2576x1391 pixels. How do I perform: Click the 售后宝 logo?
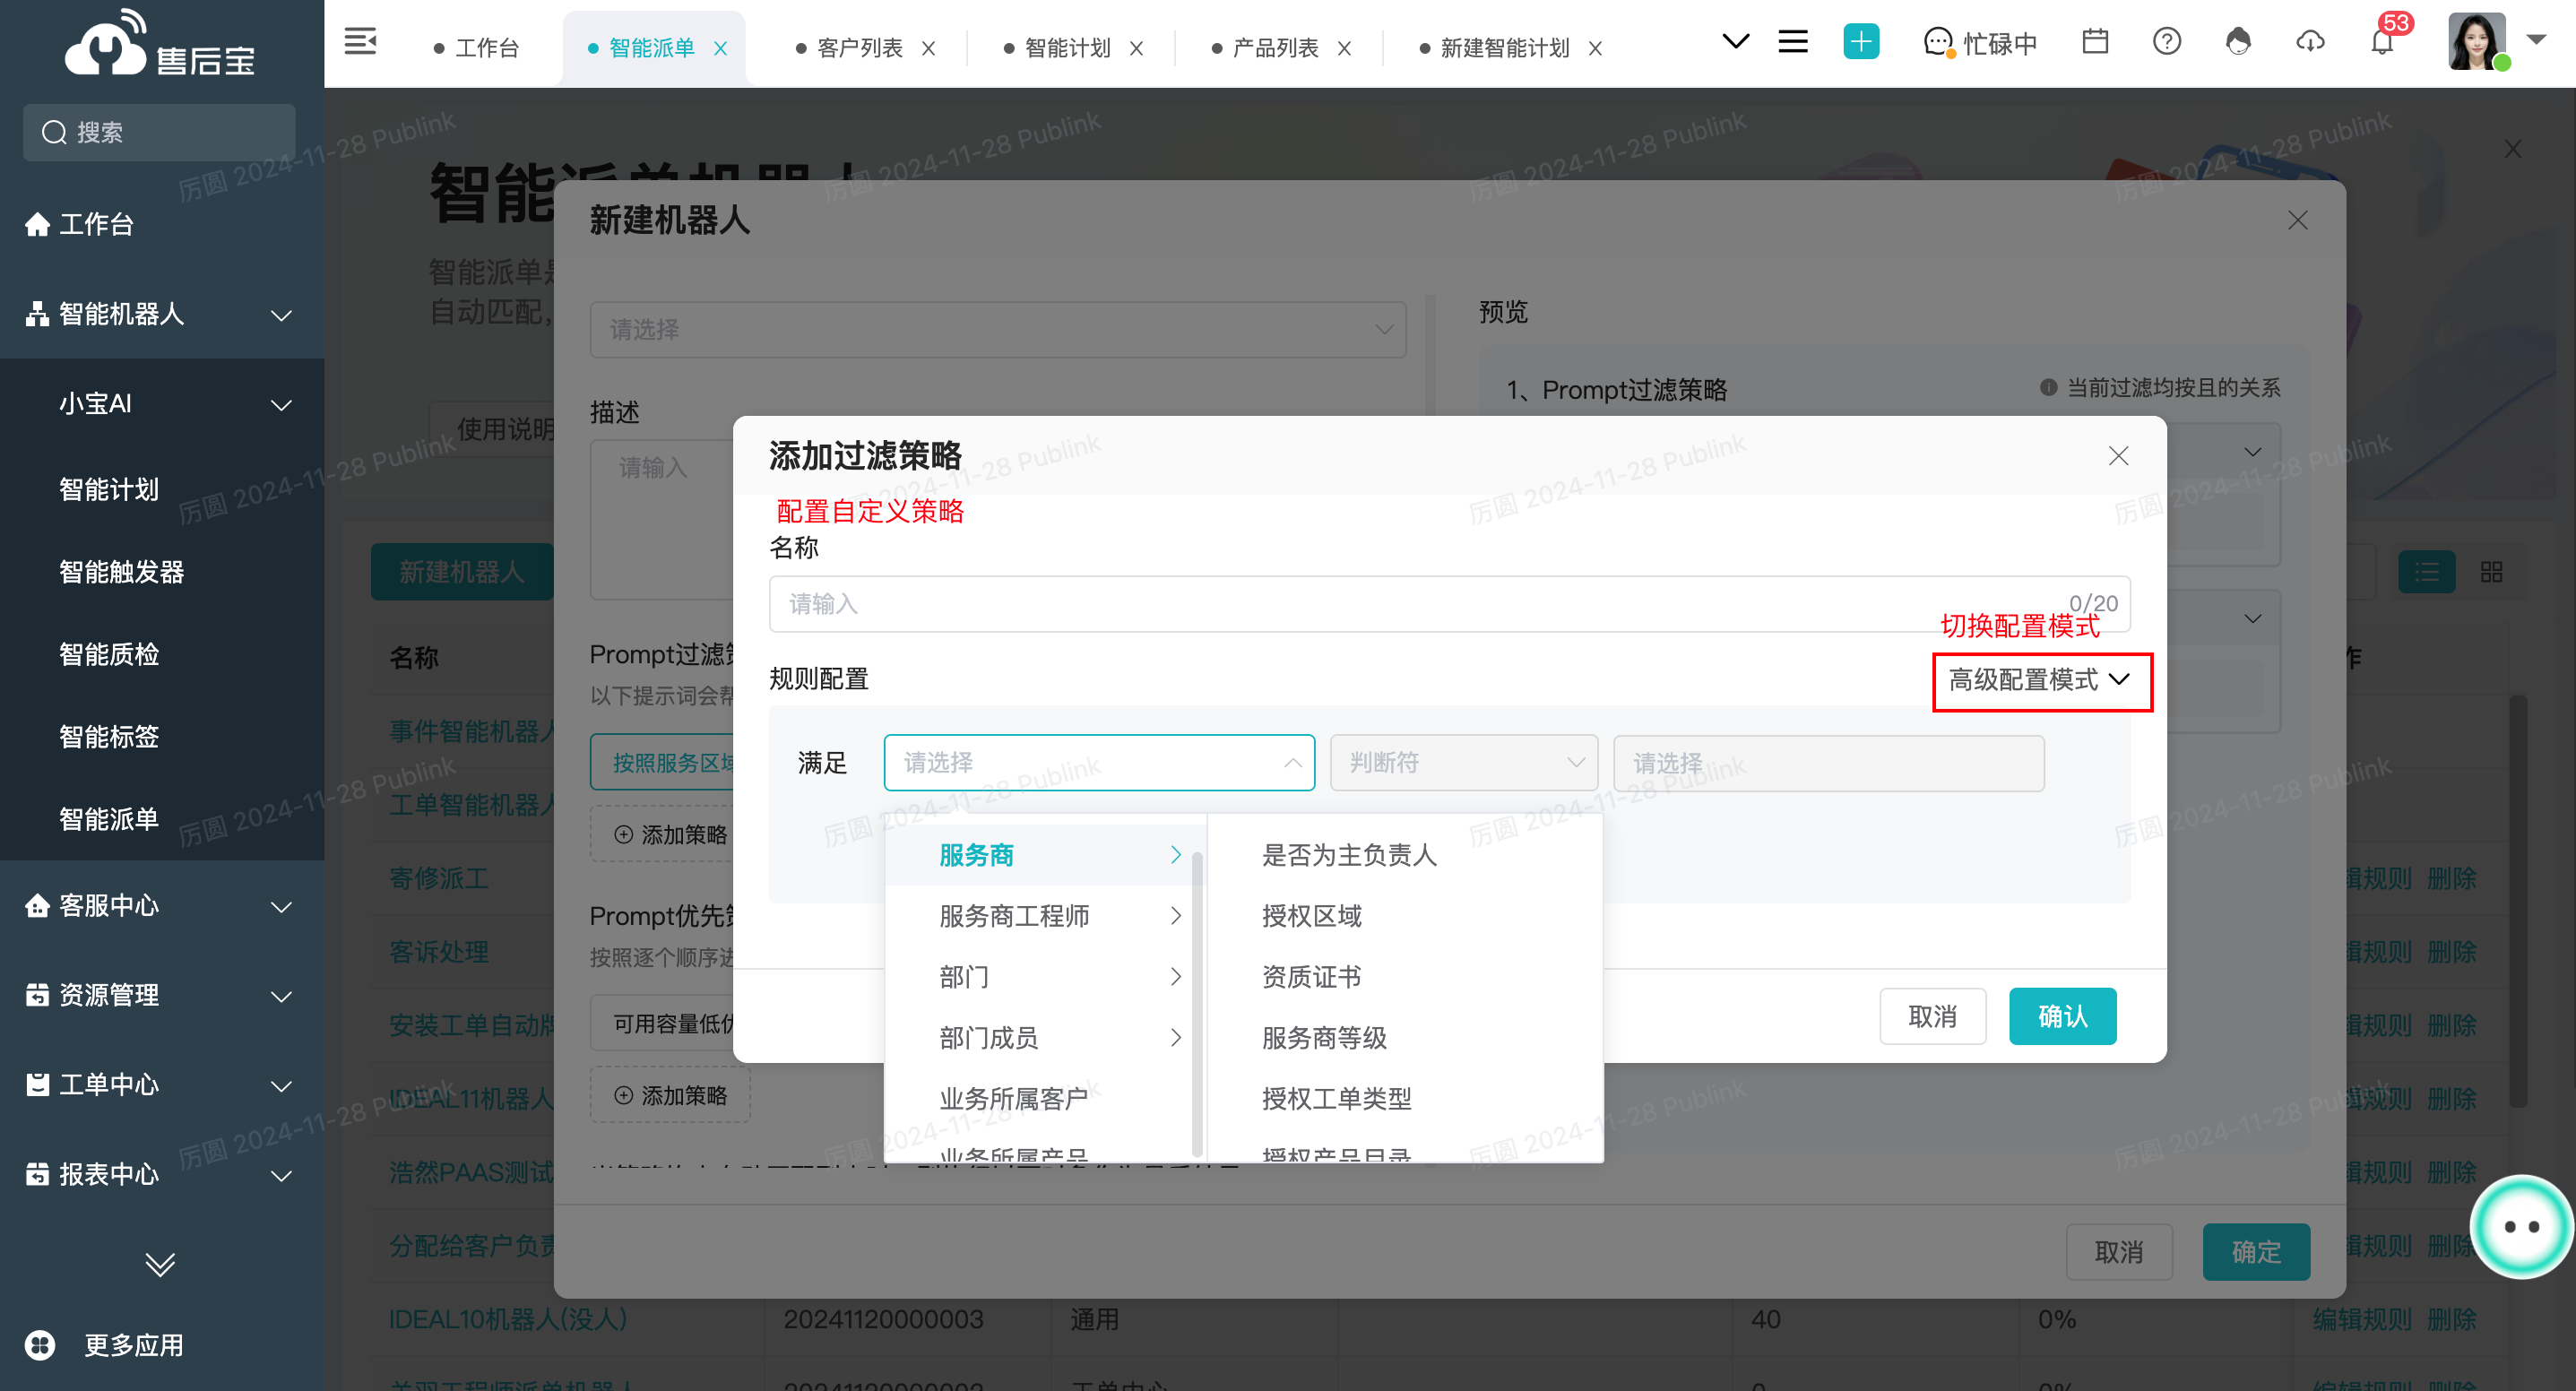click(x=160, y=44)
